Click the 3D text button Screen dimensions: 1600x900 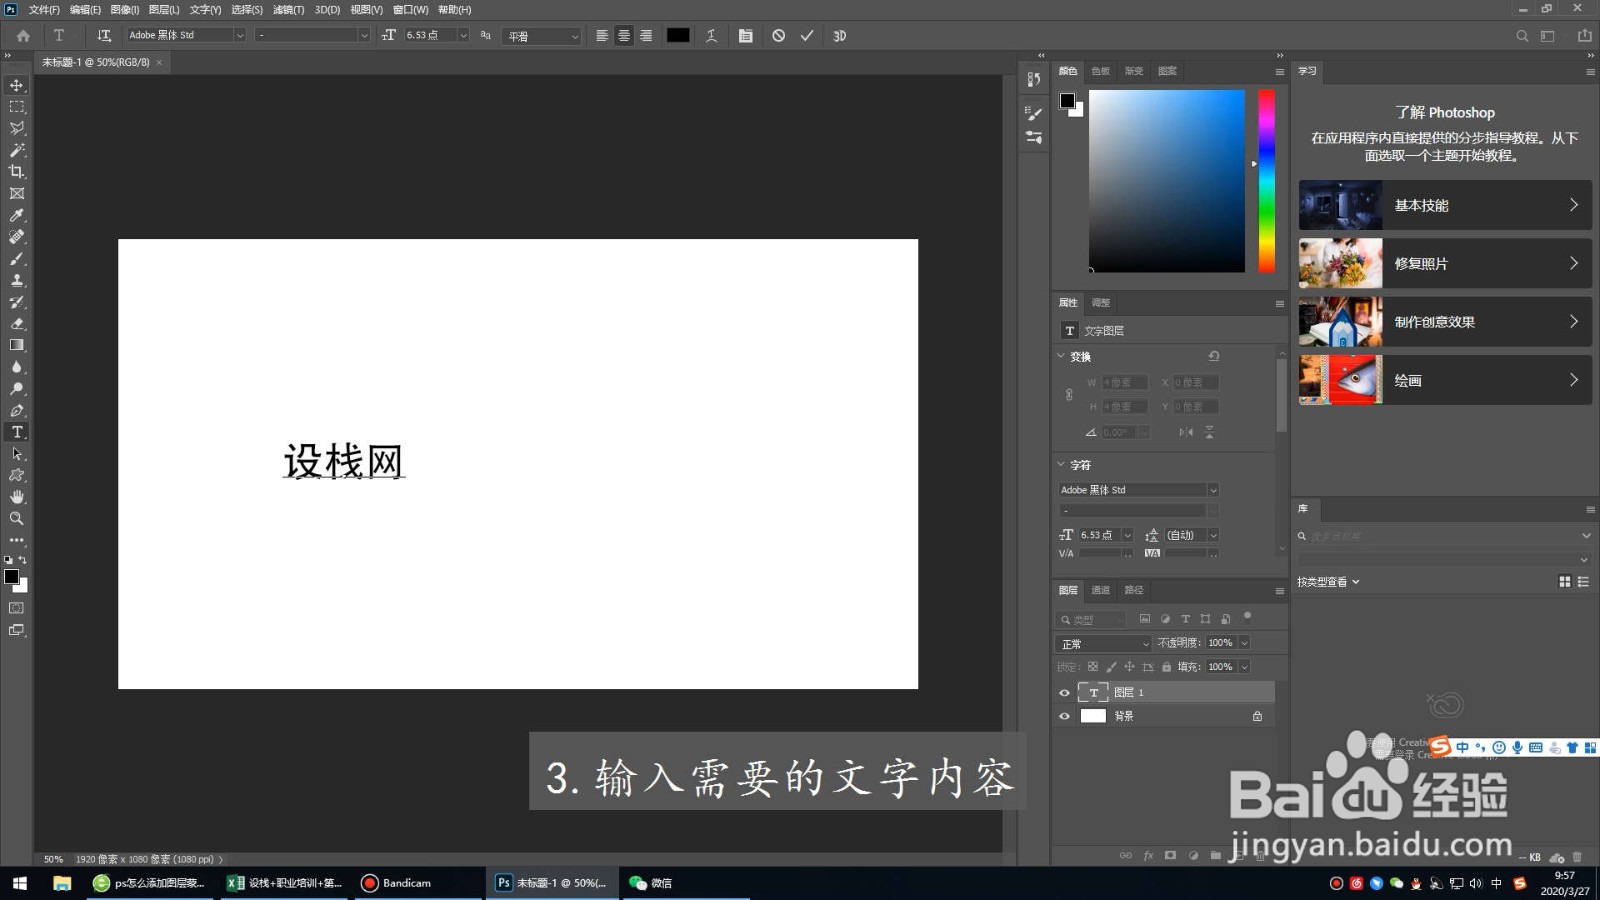pos(840,36)
